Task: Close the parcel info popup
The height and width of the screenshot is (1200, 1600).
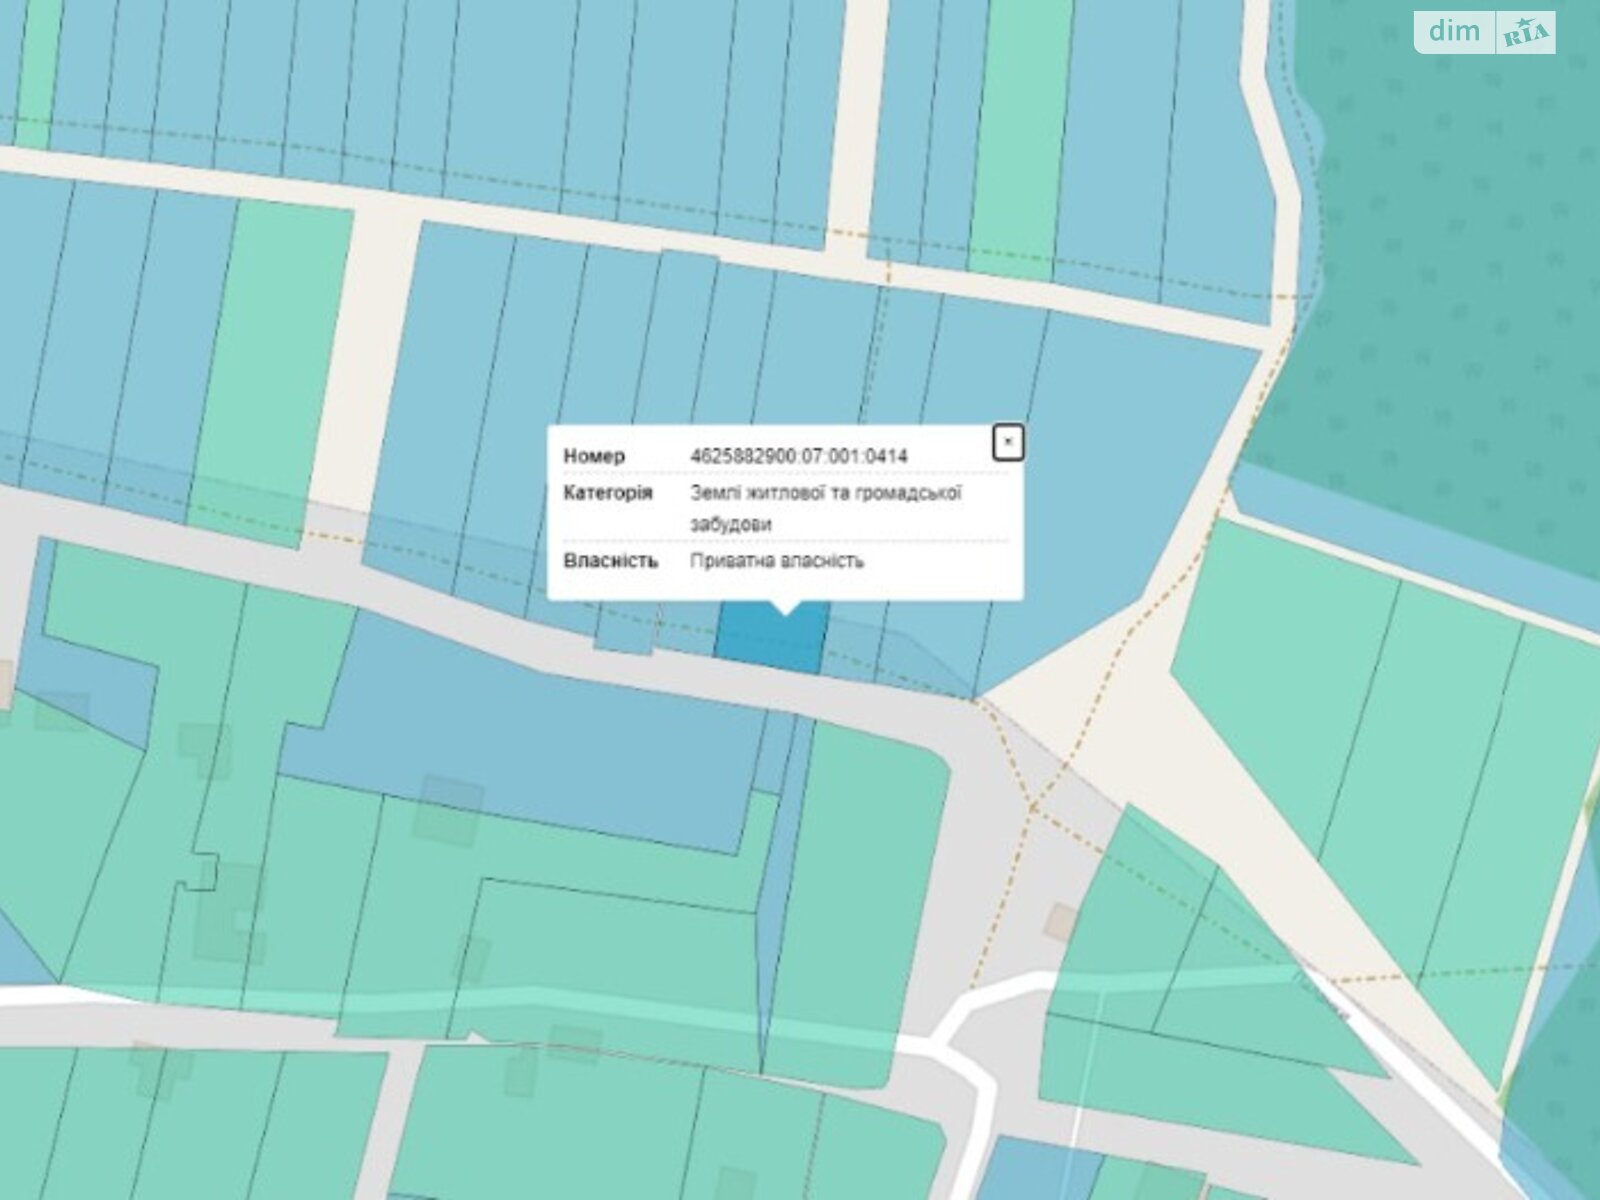Action: pos(1008,441)
